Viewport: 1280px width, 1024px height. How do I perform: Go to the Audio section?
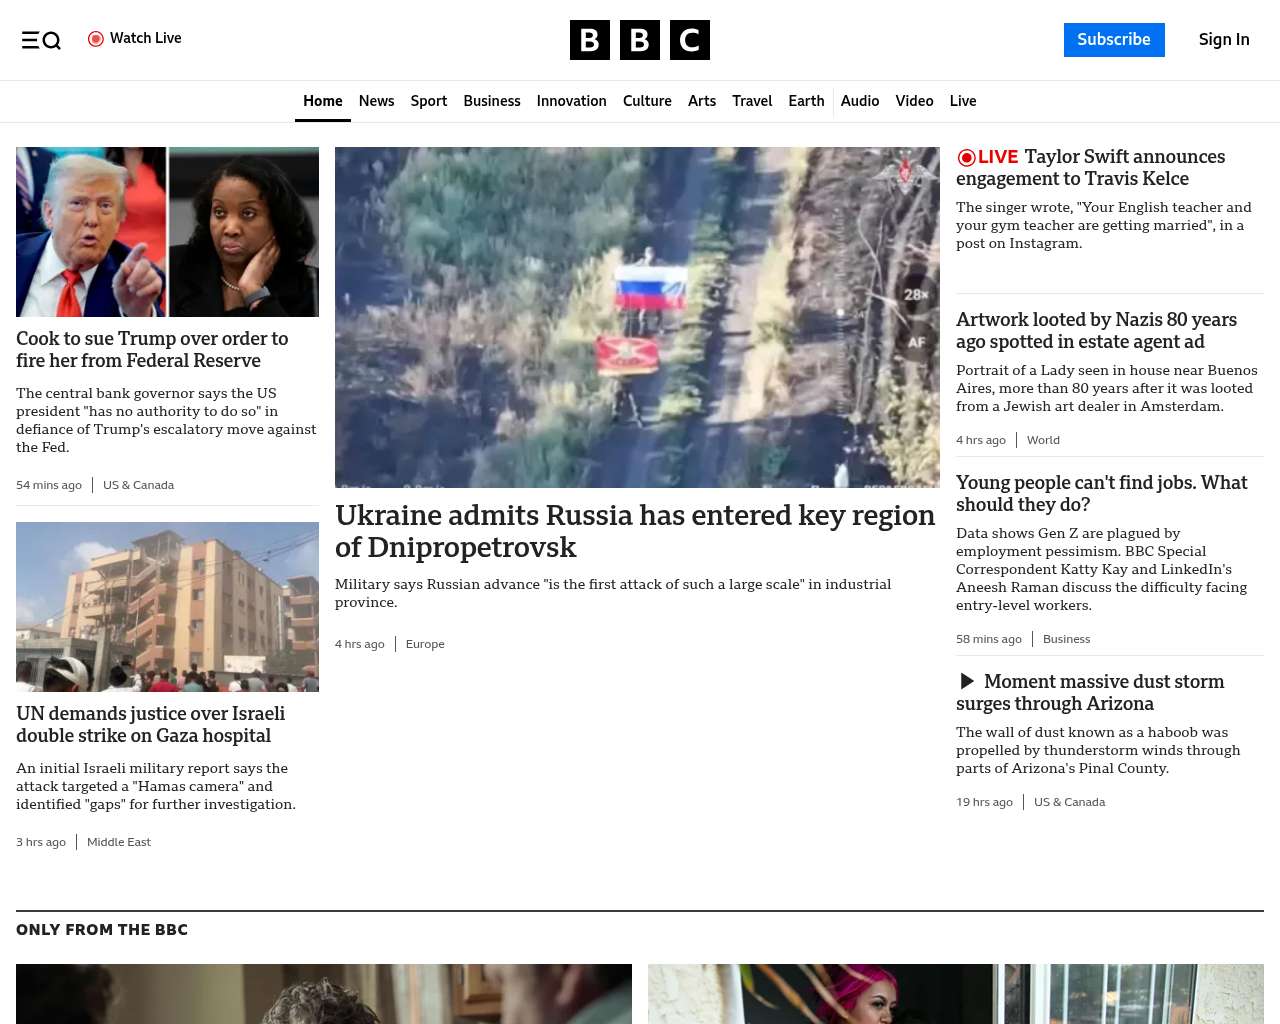click(x=860, y=101)
